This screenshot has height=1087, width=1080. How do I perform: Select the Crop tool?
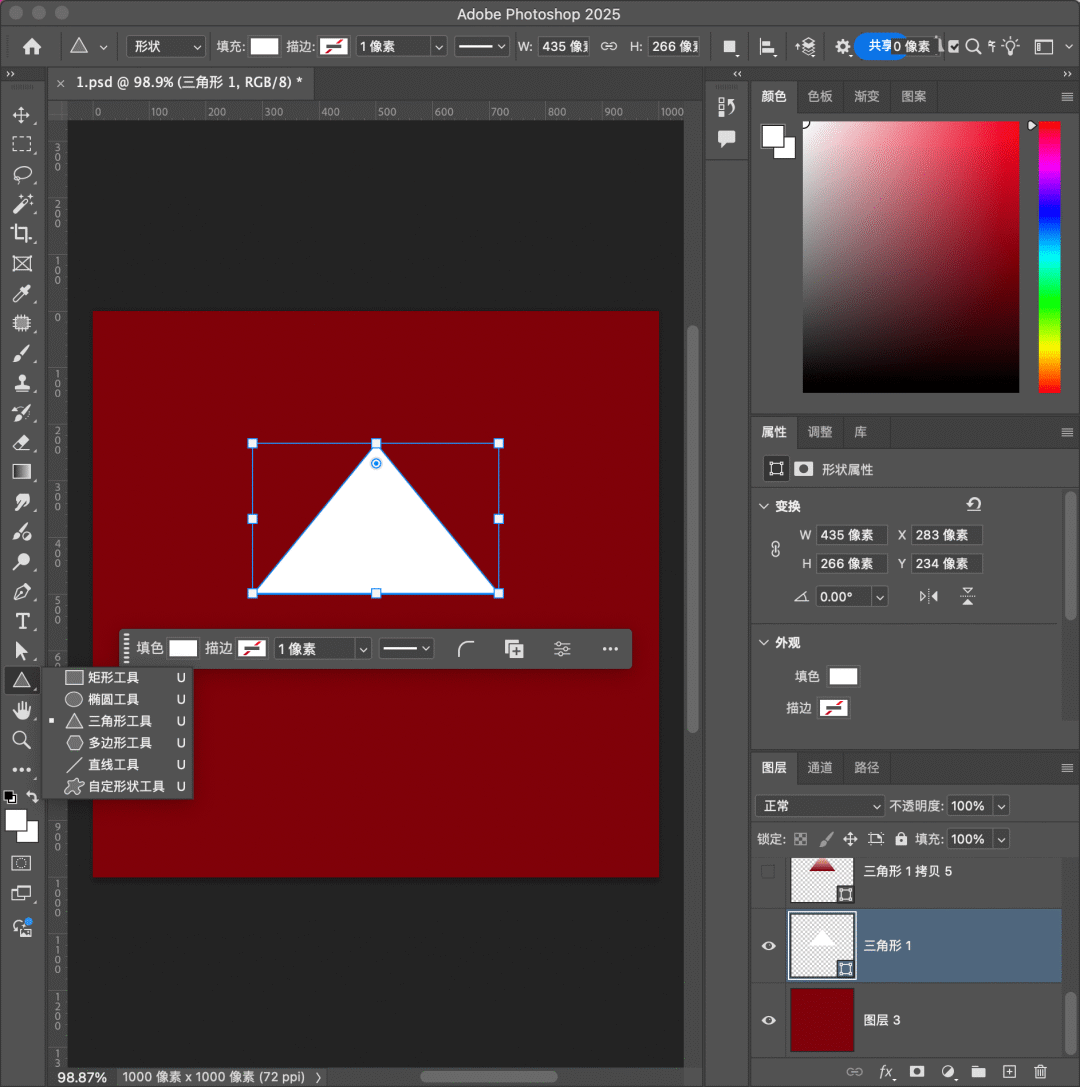[21, 233]
